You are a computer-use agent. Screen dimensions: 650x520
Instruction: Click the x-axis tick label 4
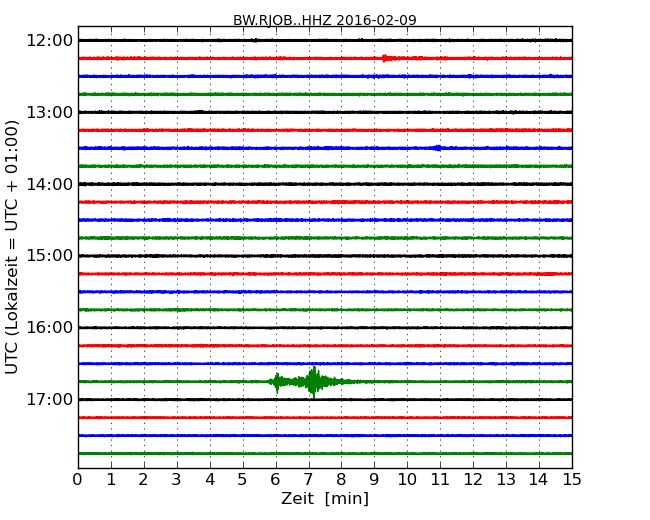[210, 480]
